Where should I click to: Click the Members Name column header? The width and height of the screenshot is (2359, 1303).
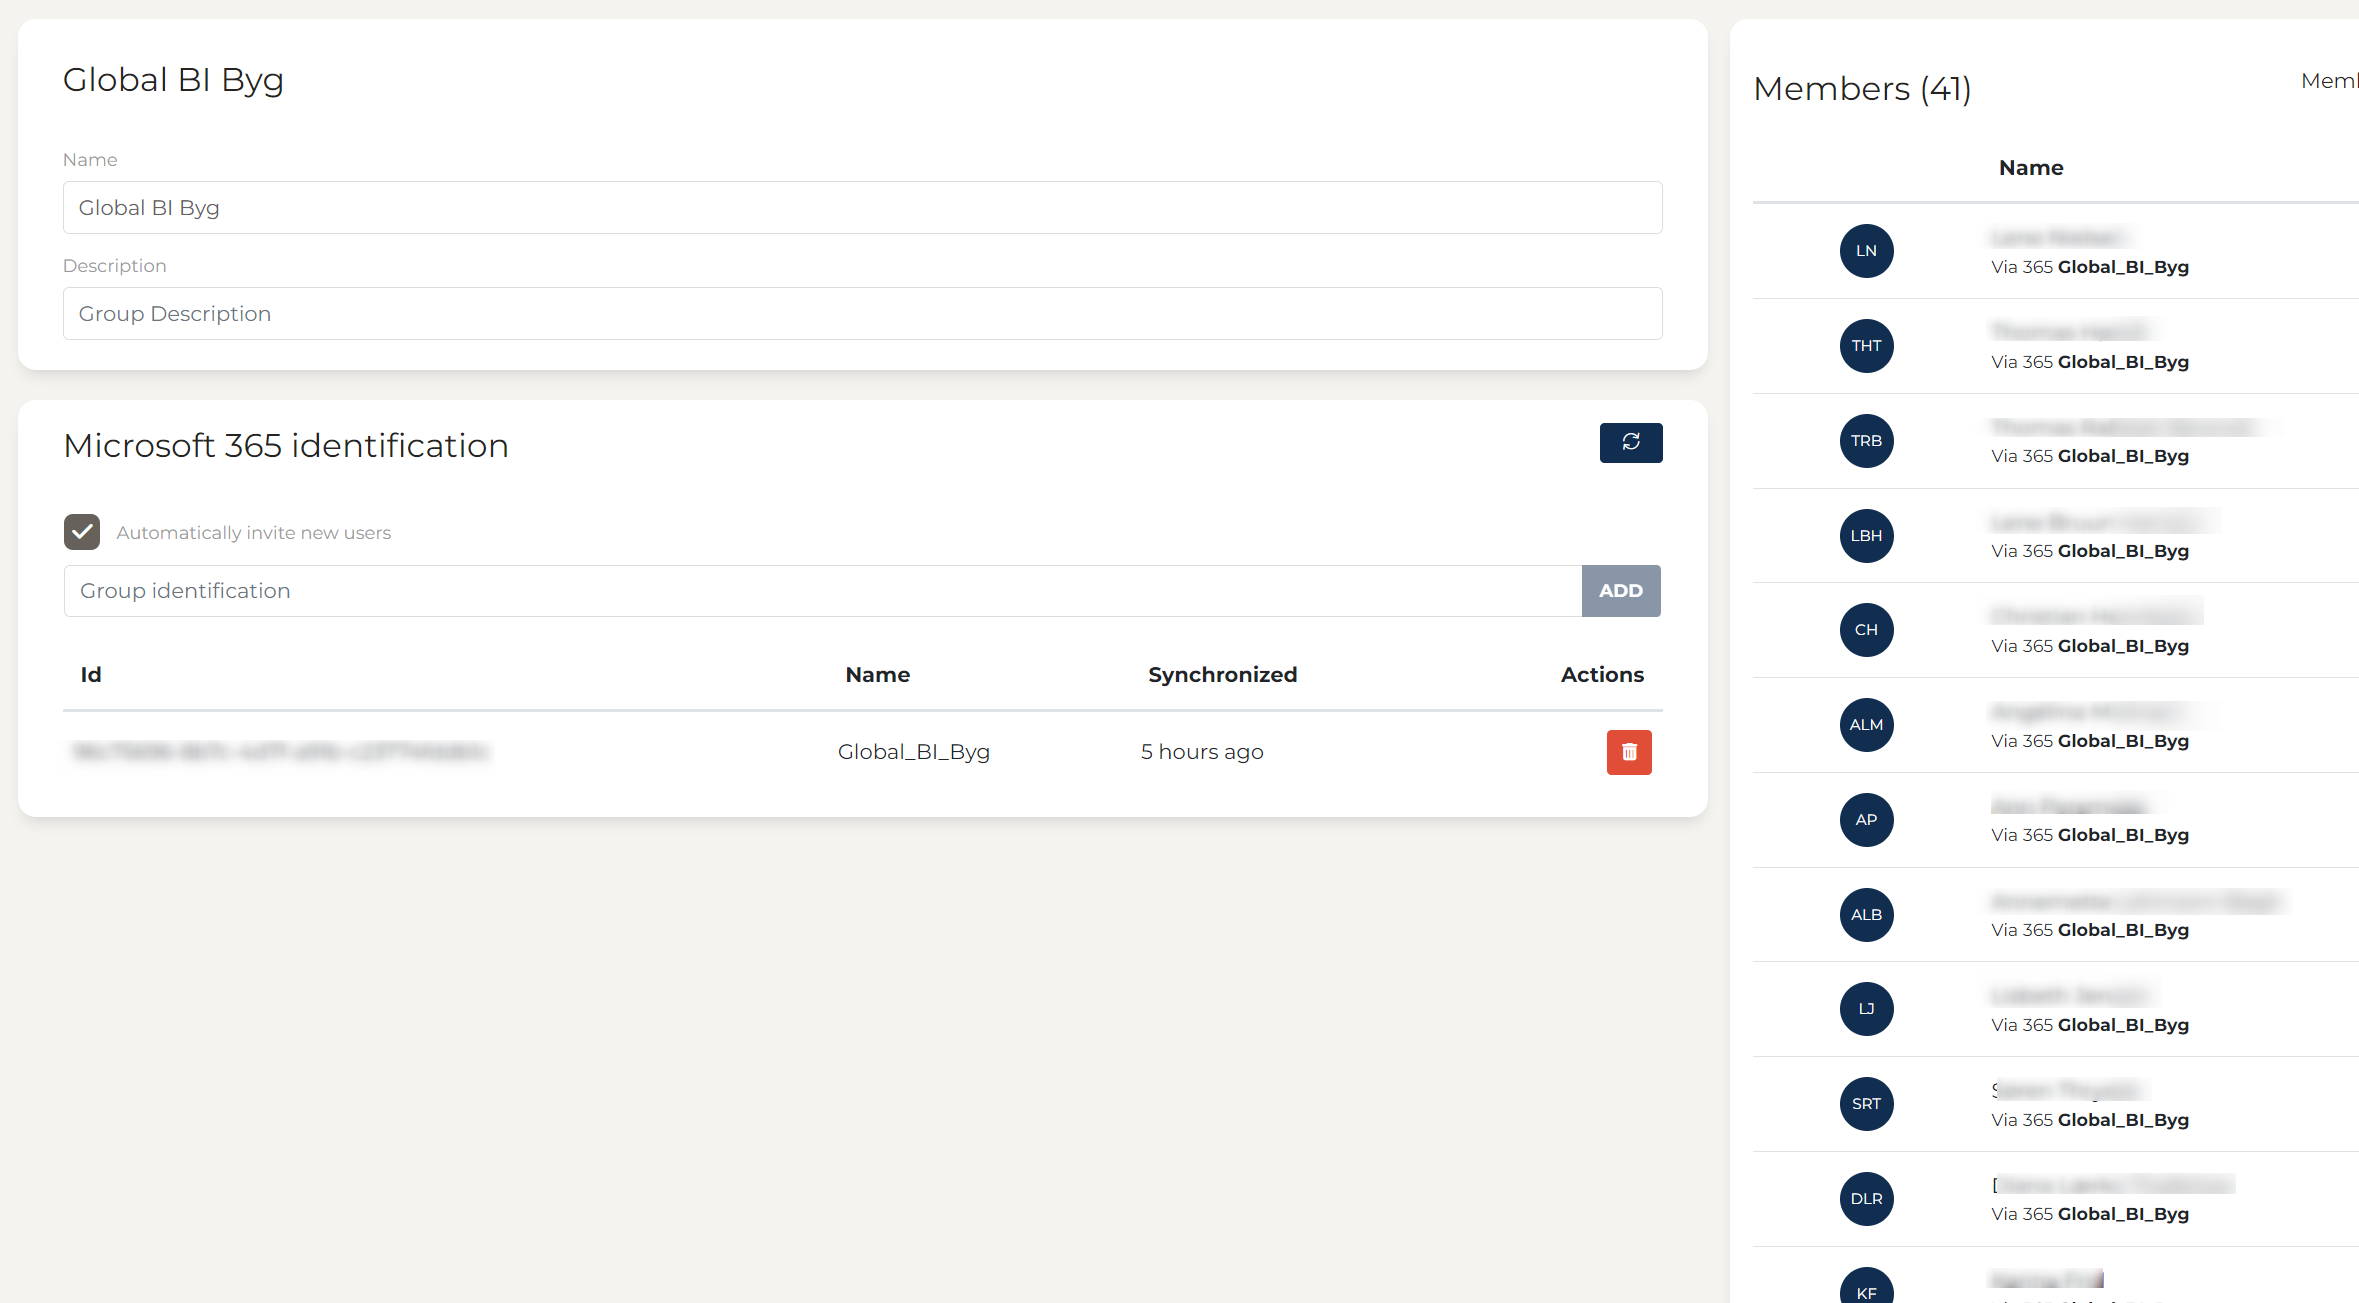(2030, 168)
